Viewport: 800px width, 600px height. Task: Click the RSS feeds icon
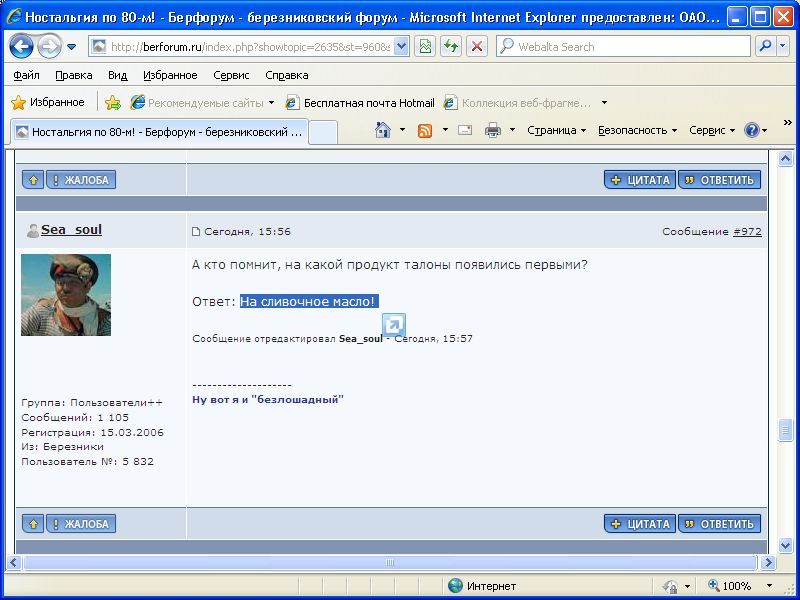tap(425, 130)
